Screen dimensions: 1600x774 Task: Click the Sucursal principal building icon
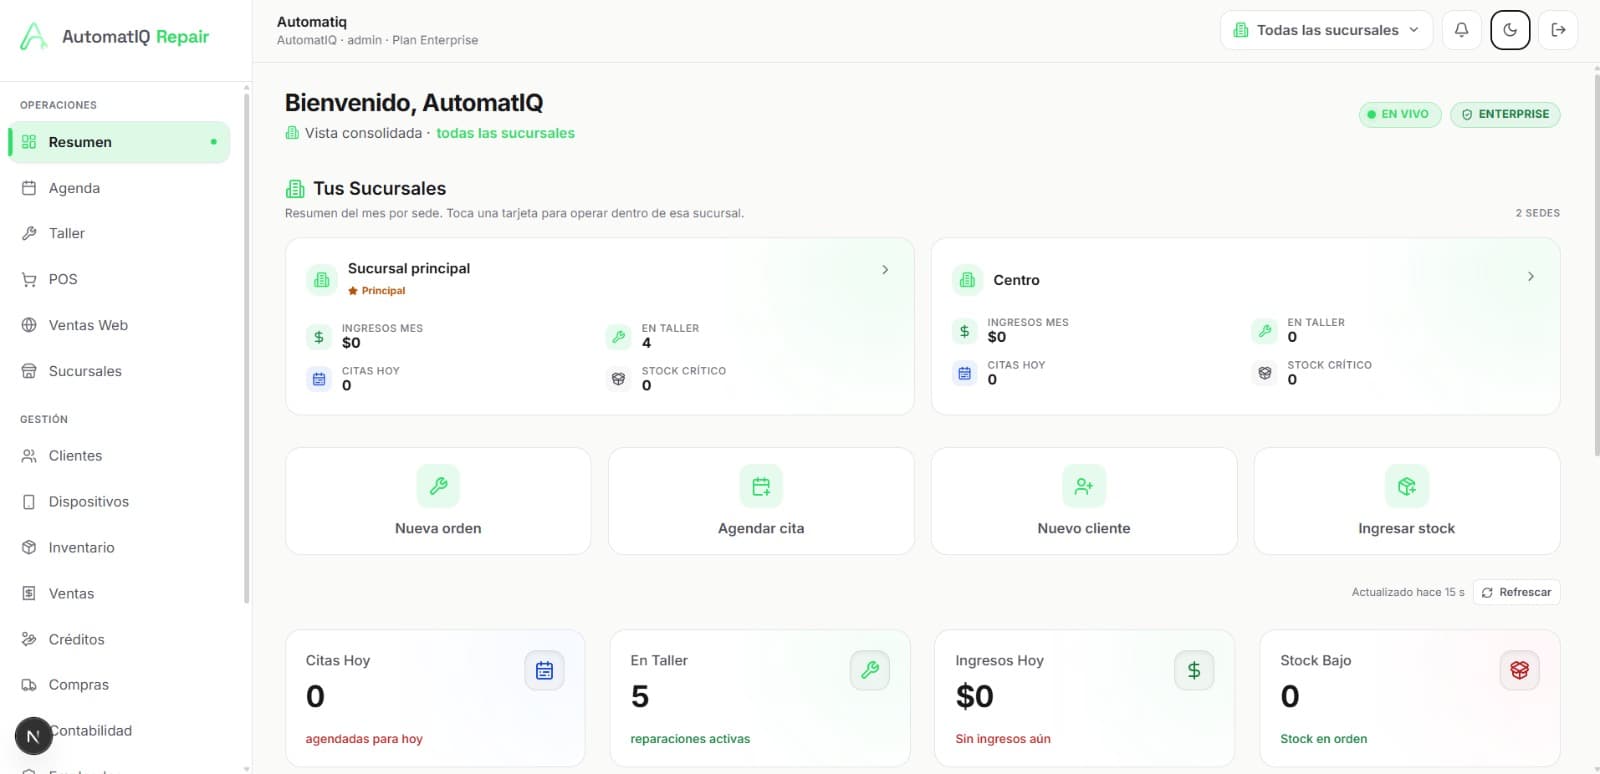coord(322,280)
